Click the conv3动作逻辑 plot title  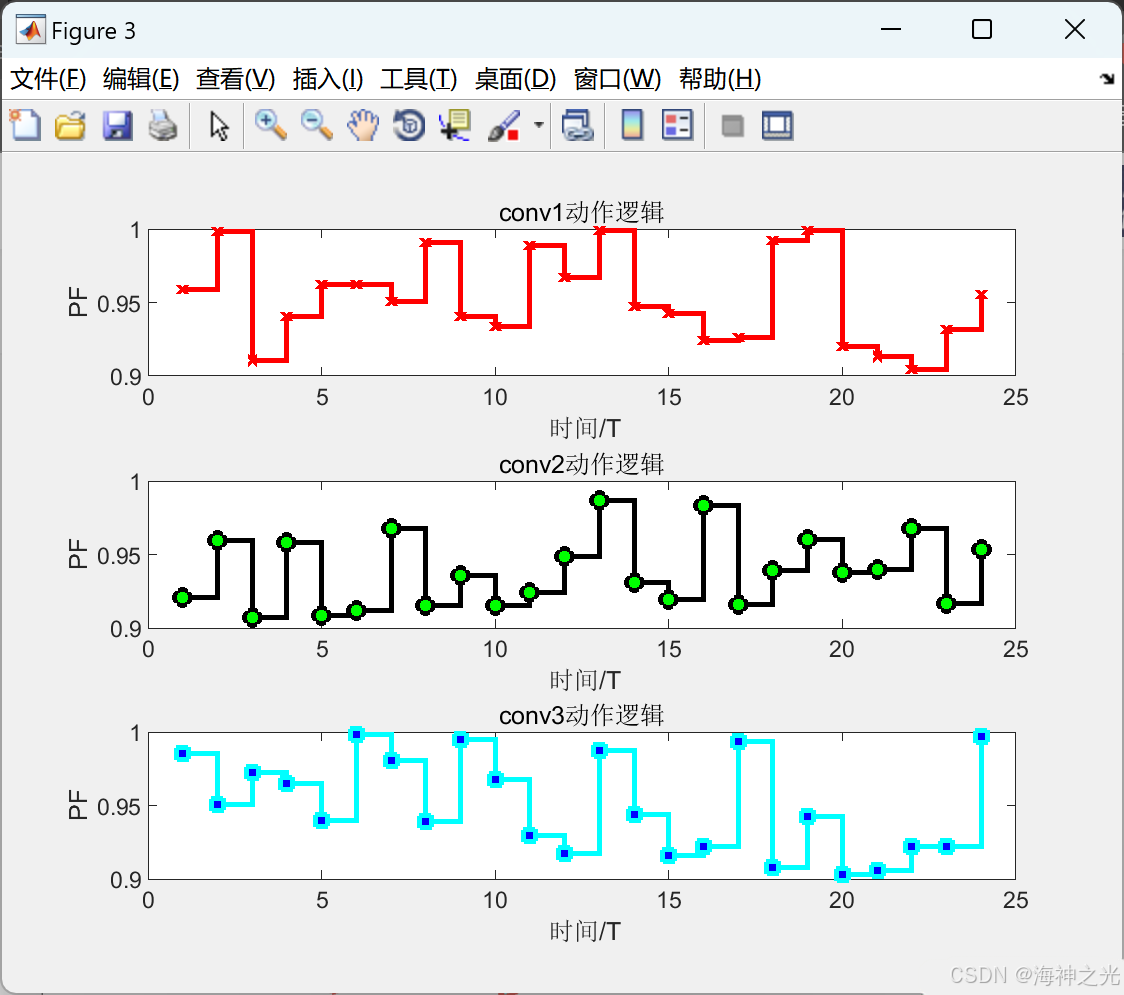click(581, 715)
